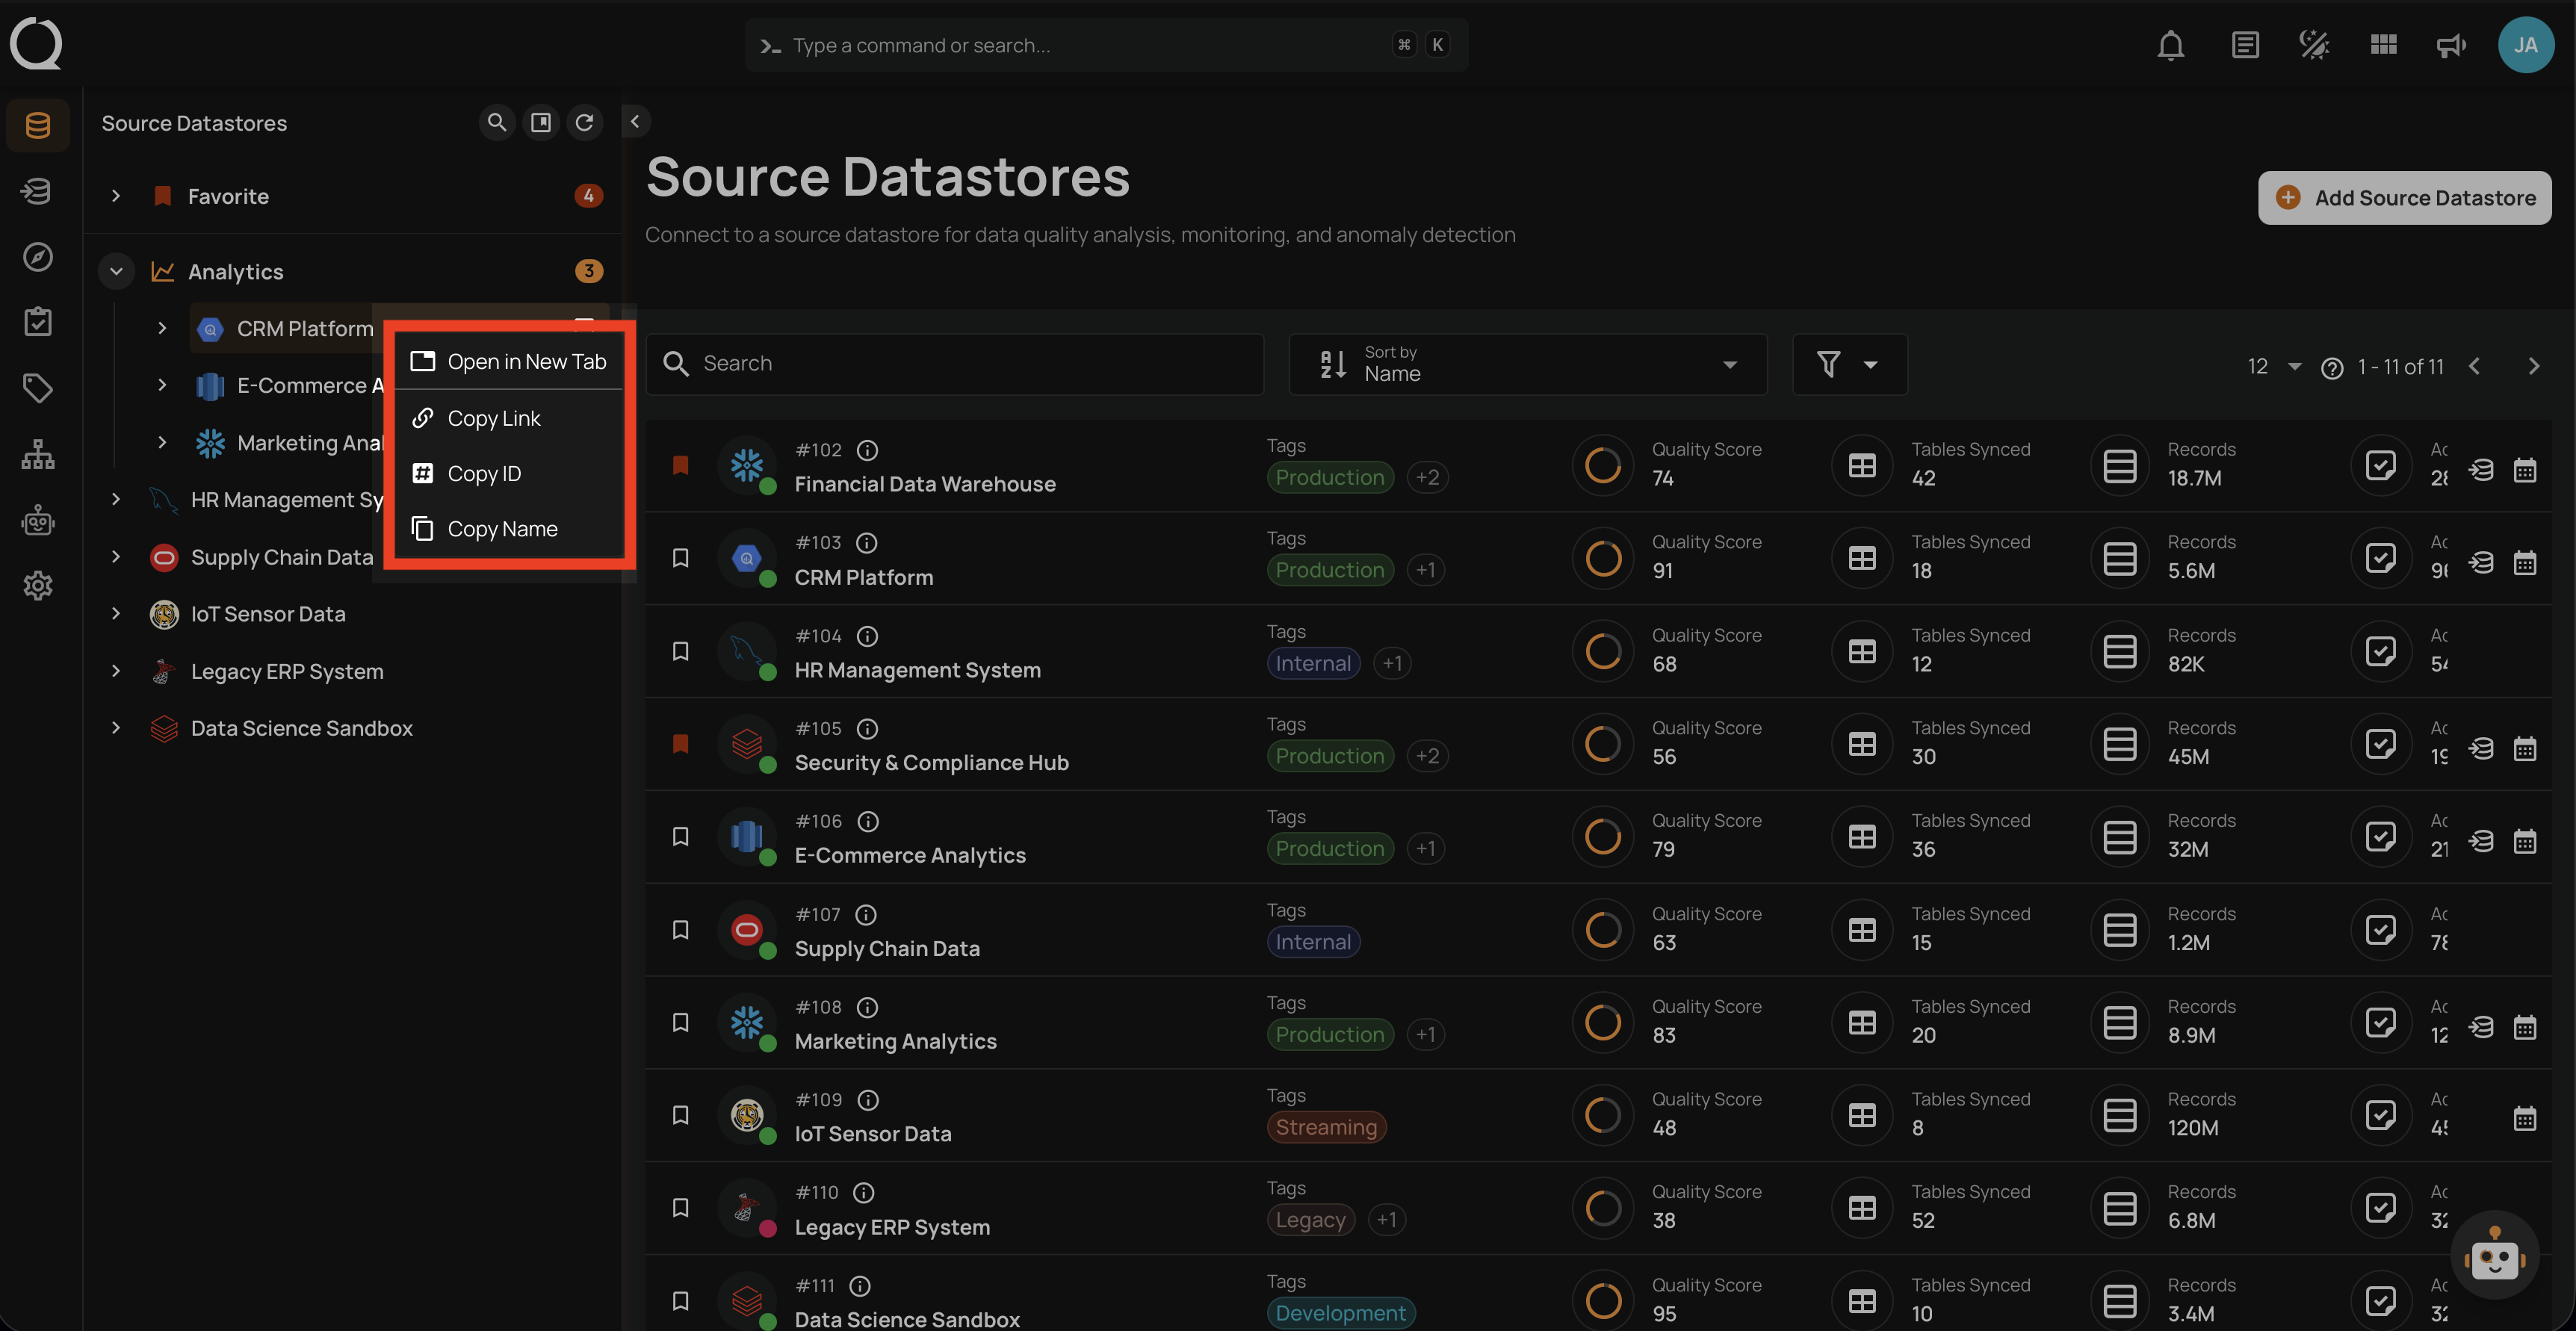Select Open in New Tab menu entry
The image size is (2576, 1331).
click(x=526, y=362)
